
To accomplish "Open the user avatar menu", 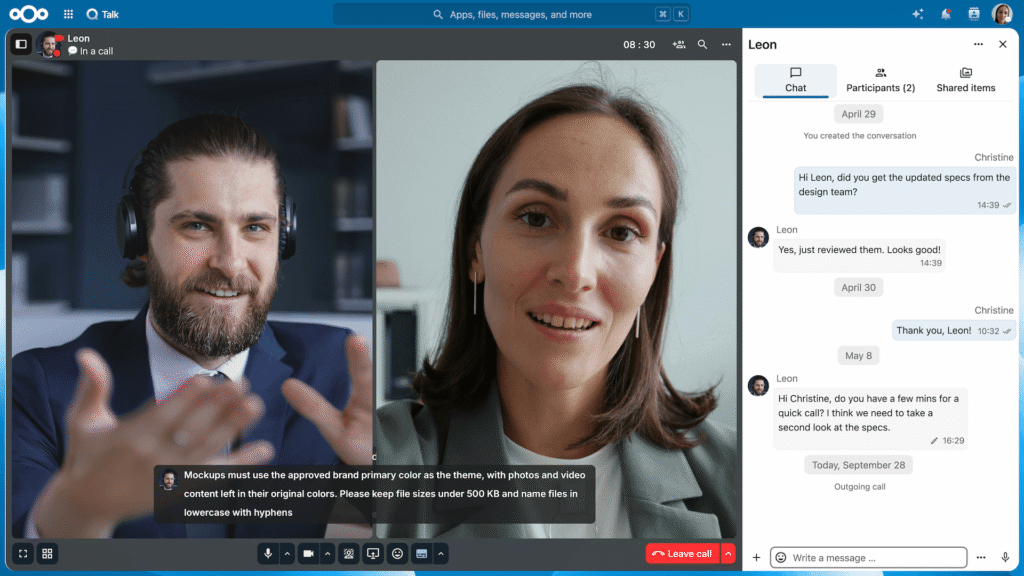I will click(x=1002, y=14).
